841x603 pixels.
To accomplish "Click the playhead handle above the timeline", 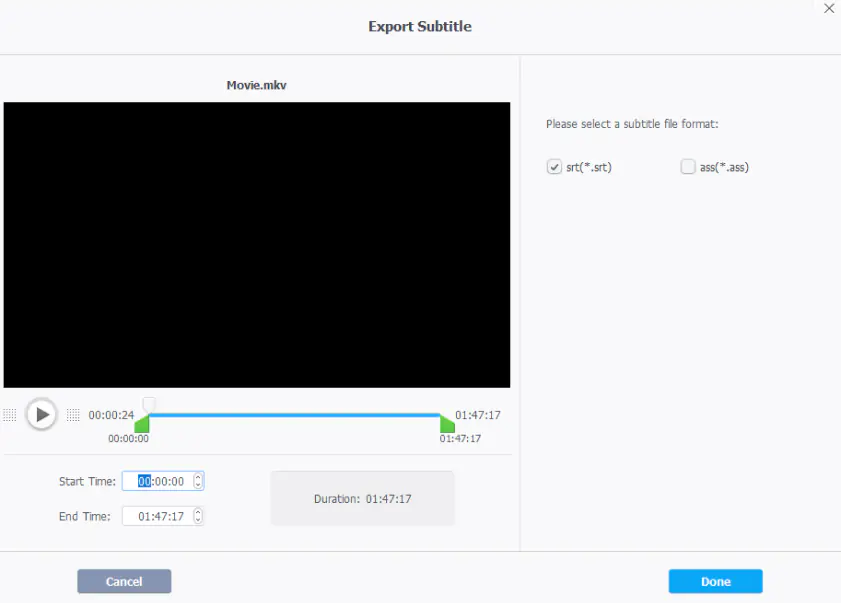I will coord(149,404).
